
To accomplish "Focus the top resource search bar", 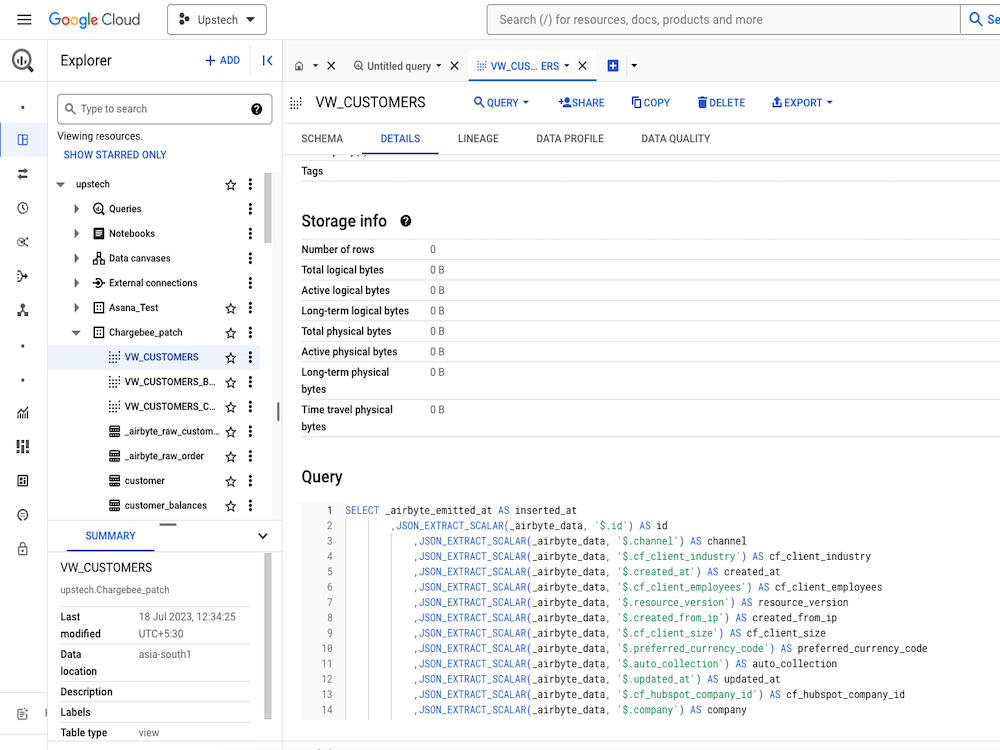I will point(723,20).
